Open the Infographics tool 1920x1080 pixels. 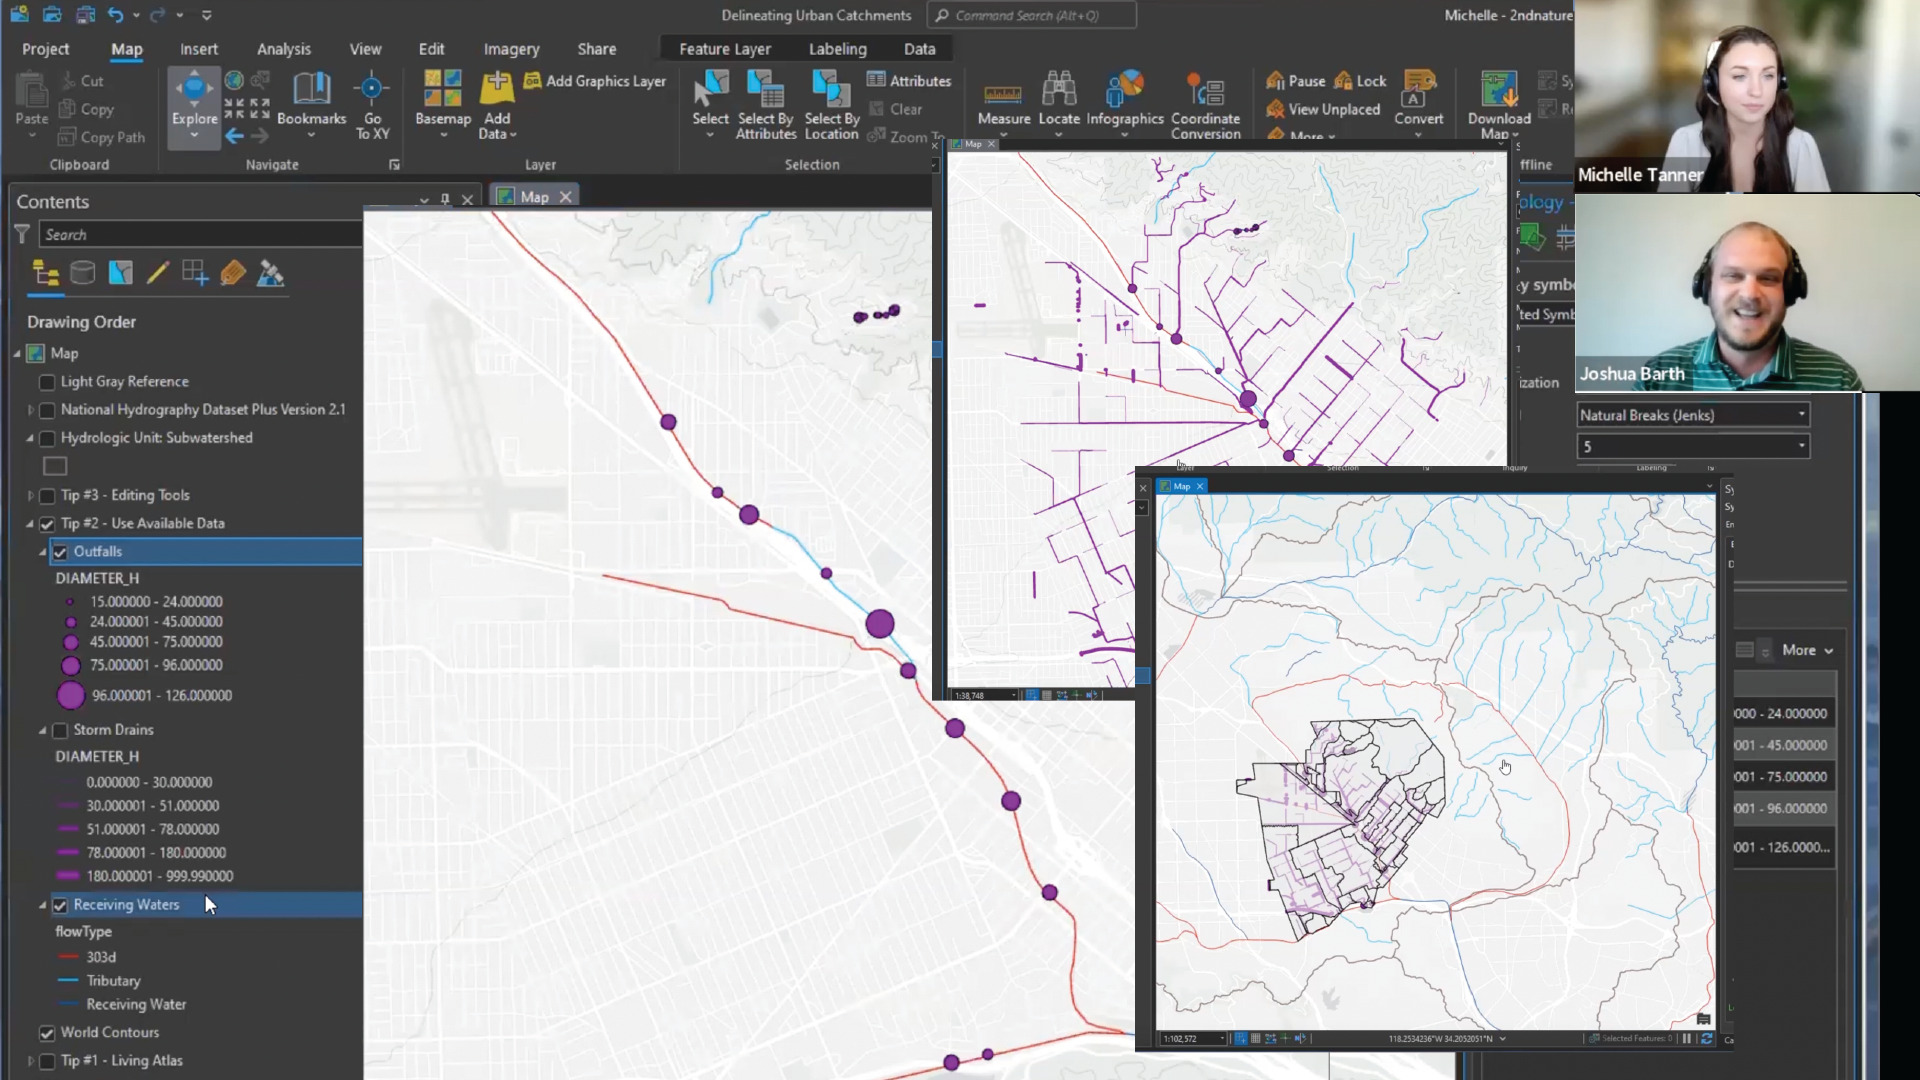point(1125,103)
